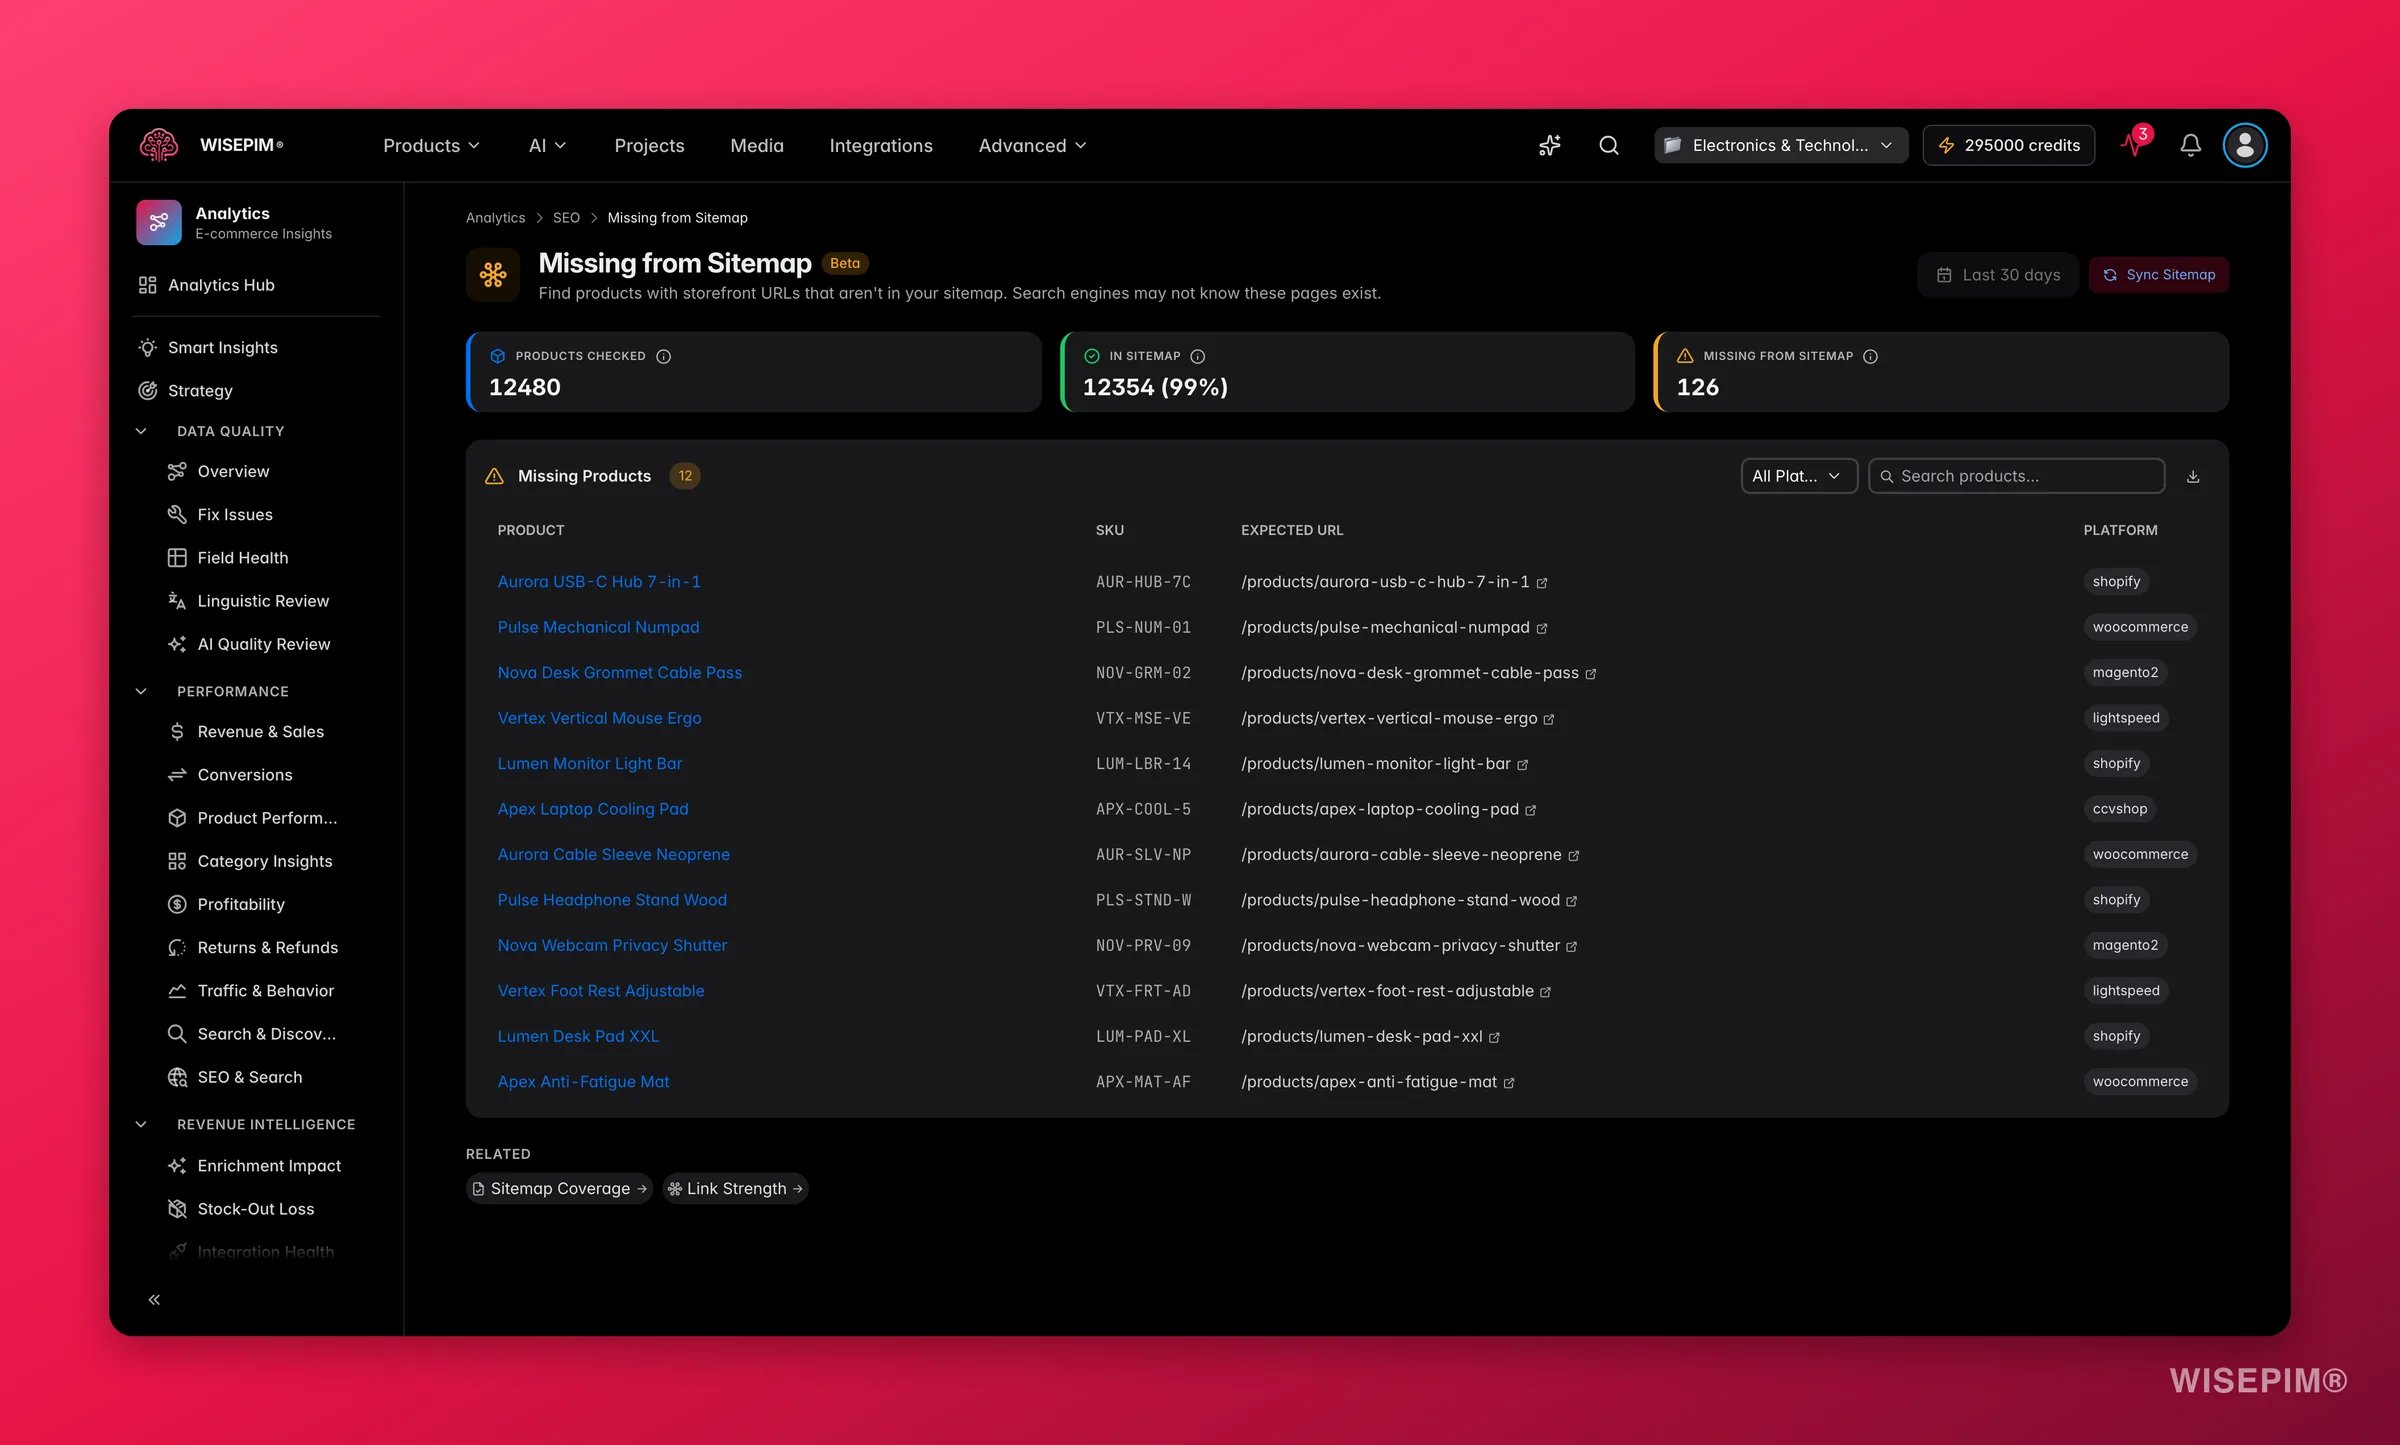The image size is (2400, 1445).
Task: Open external link for pulse-headphone-stand-wood URL
Action: pyautogui.click(x=1572, y=901)
